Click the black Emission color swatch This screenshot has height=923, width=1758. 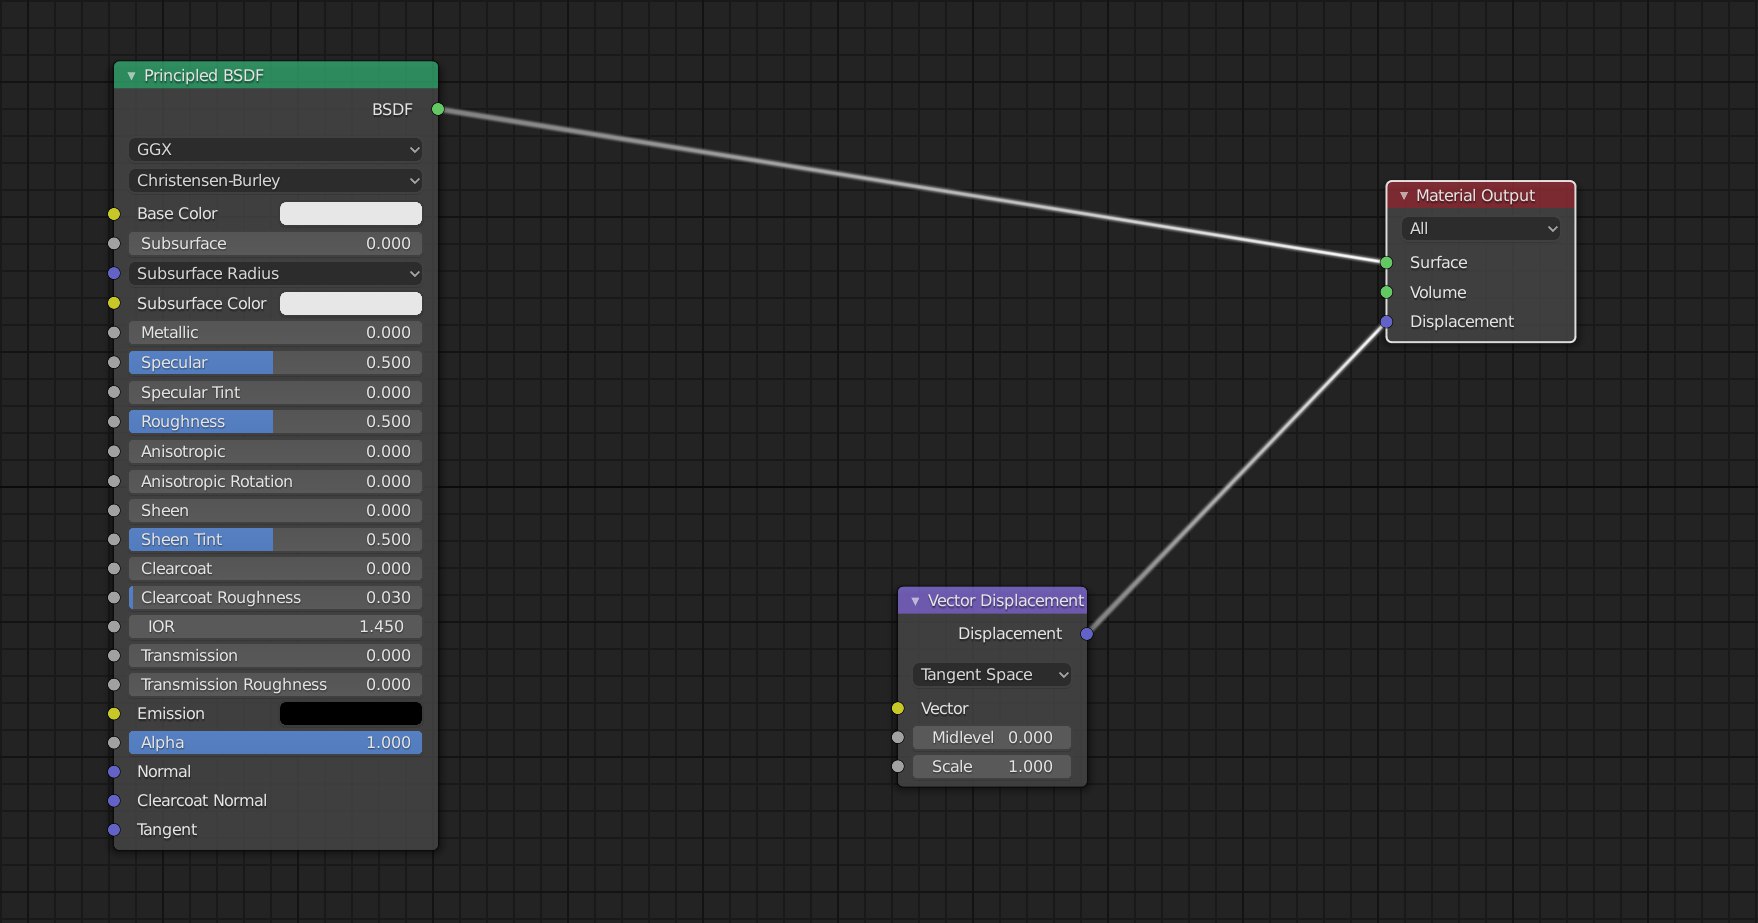pyautogui.click(x=351, y=713)
